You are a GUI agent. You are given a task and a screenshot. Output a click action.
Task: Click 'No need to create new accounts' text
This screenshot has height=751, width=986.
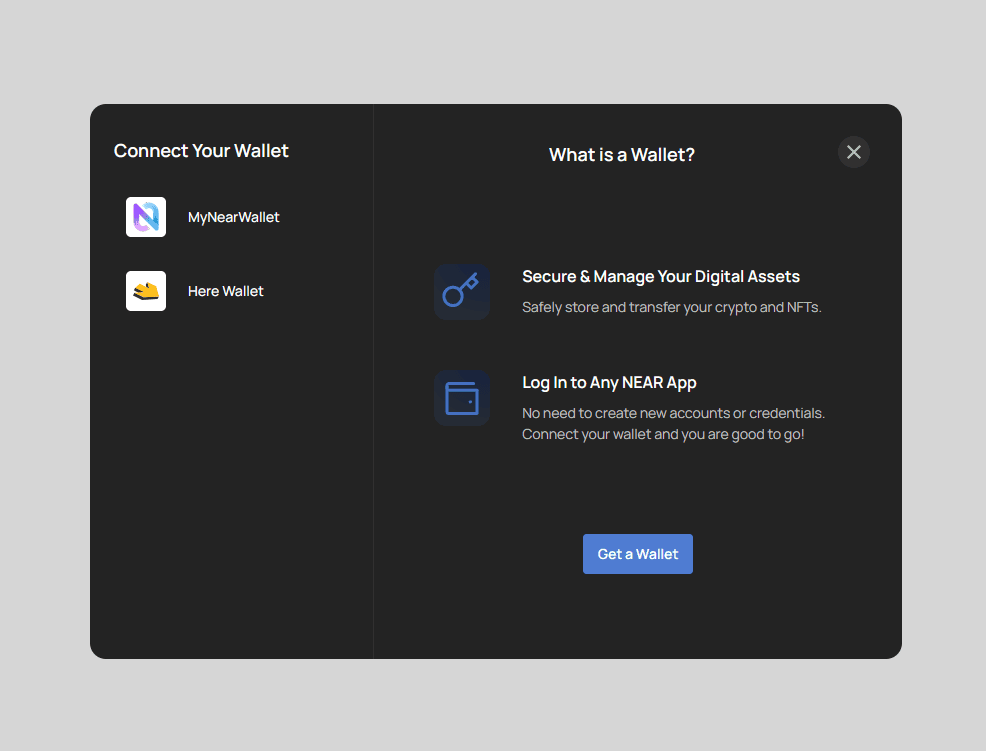pyautogui.click(x=673, y=413)
